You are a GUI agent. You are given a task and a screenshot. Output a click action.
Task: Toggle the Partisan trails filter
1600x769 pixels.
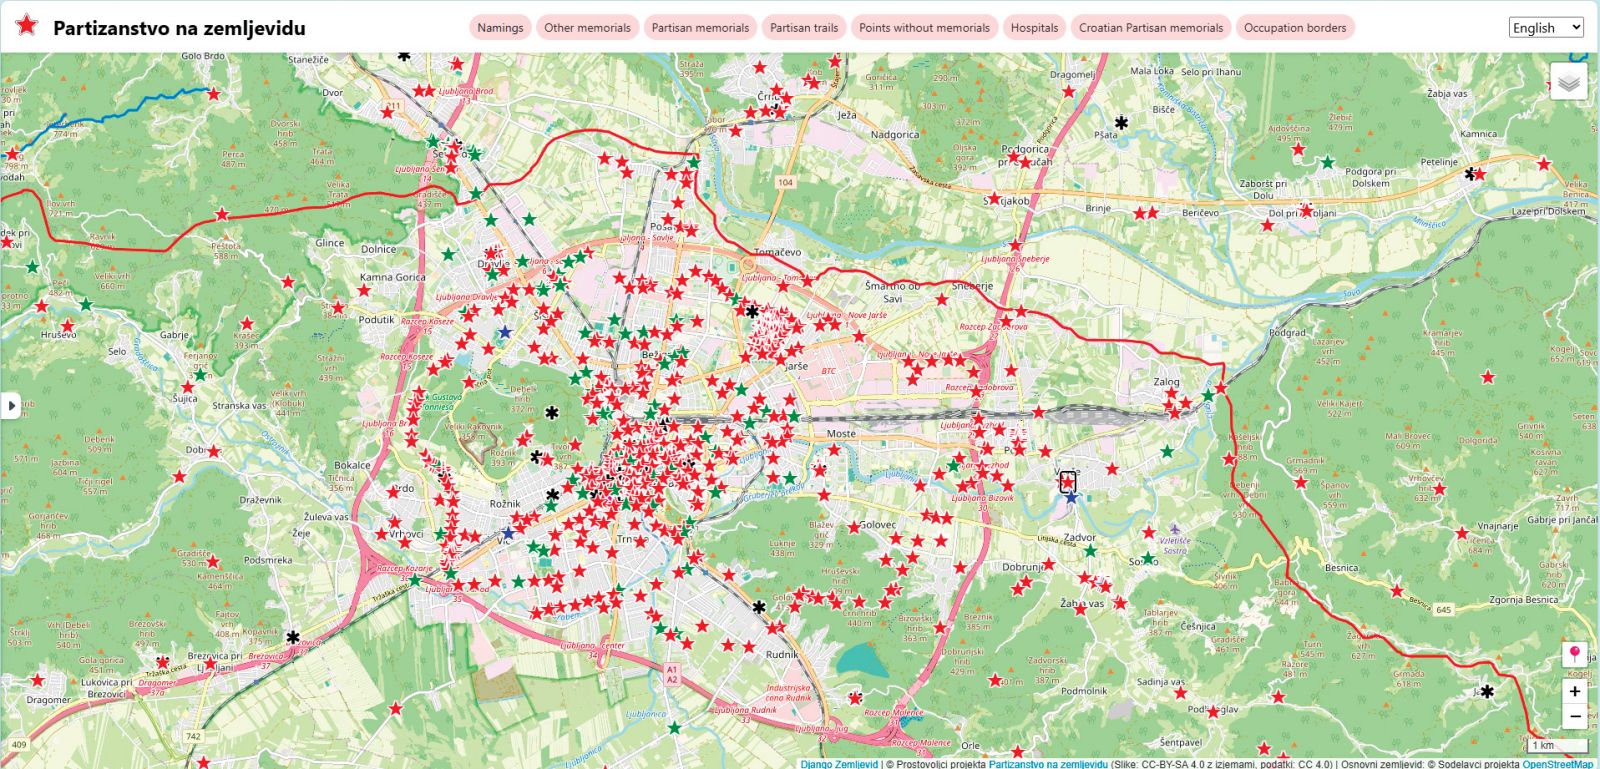[804, 28]
